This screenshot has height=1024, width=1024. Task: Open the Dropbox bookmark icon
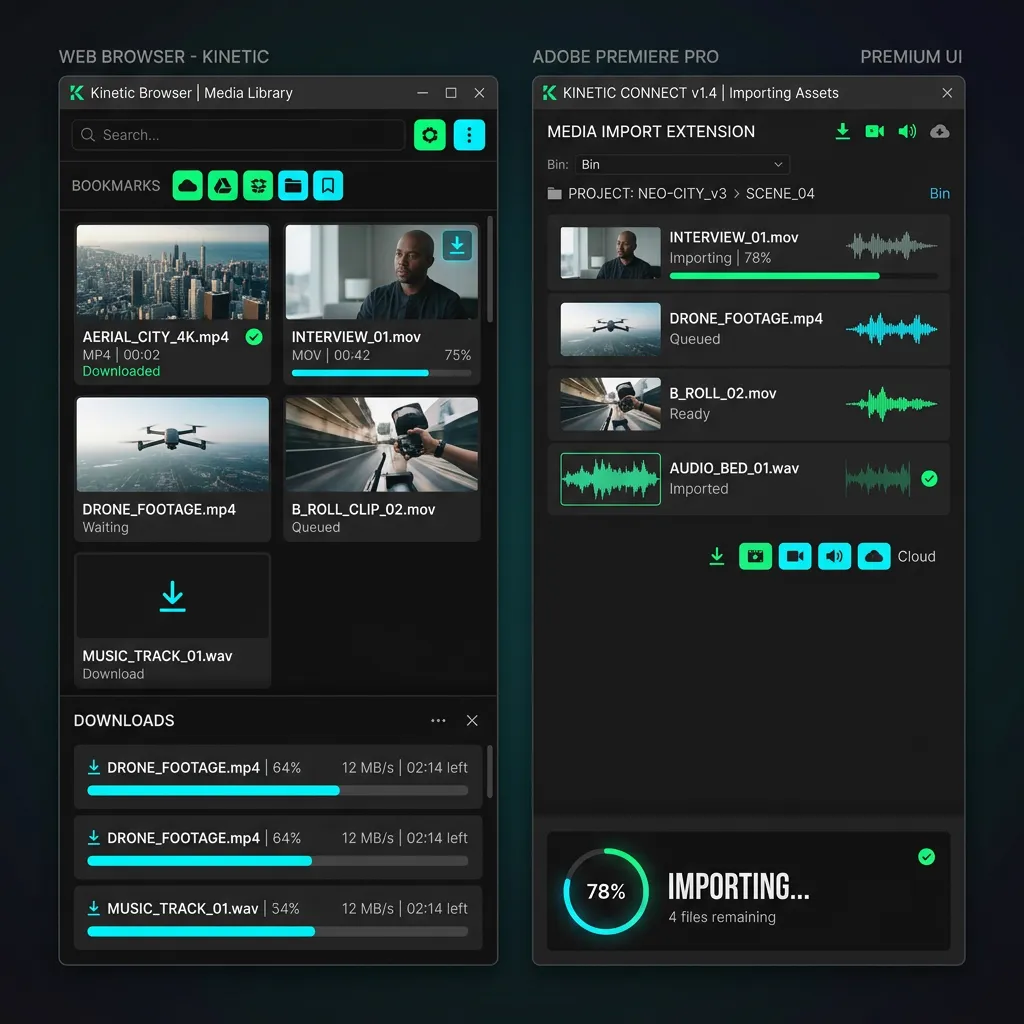(x=258, y=185)
